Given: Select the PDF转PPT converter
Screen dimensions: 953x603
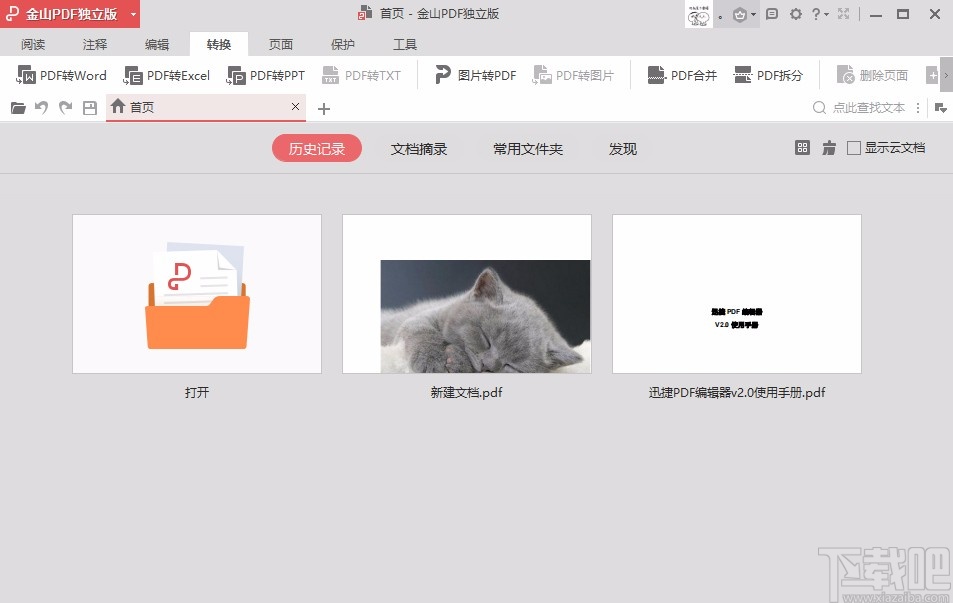Looking at the screenshot, I should pos(265,74).
